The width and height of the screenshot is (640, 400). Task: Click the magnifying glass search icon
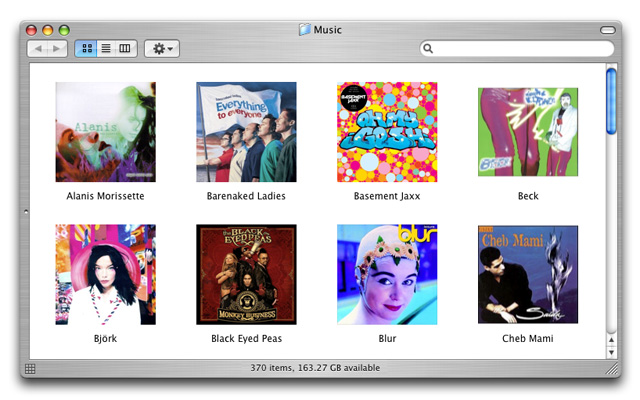tap(428, 49)
